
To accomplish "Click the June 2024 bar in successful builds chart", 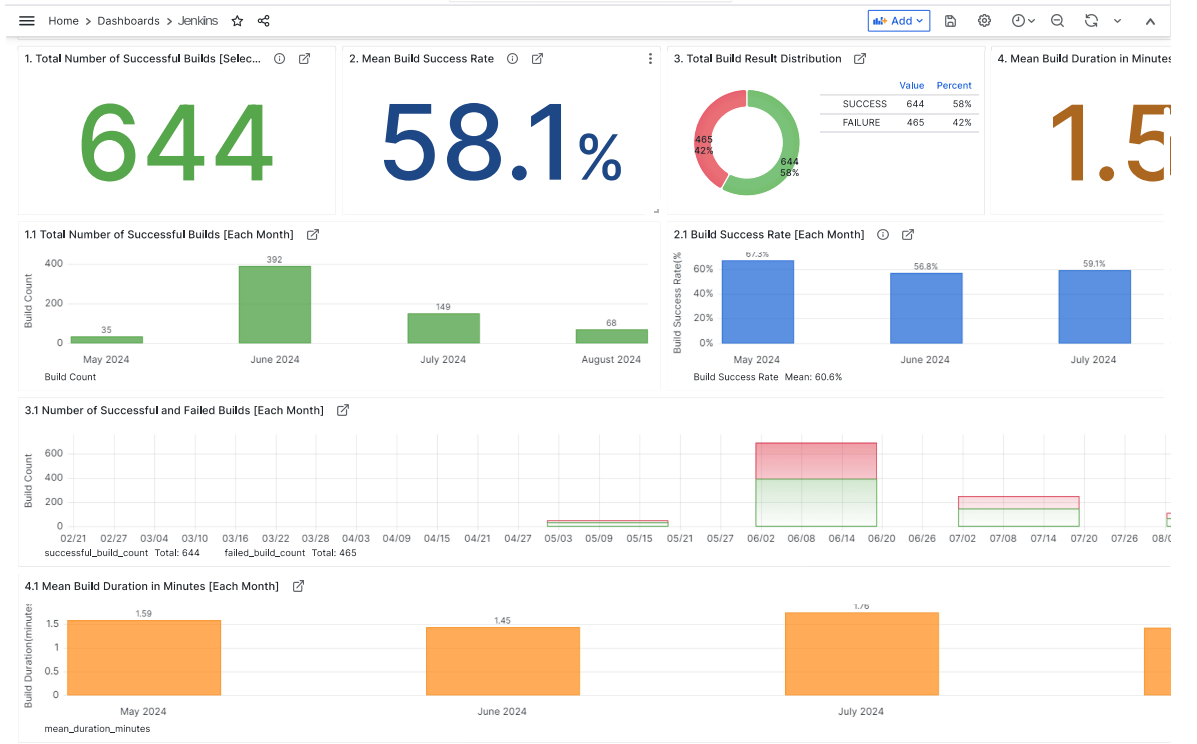I will (274, 305).
